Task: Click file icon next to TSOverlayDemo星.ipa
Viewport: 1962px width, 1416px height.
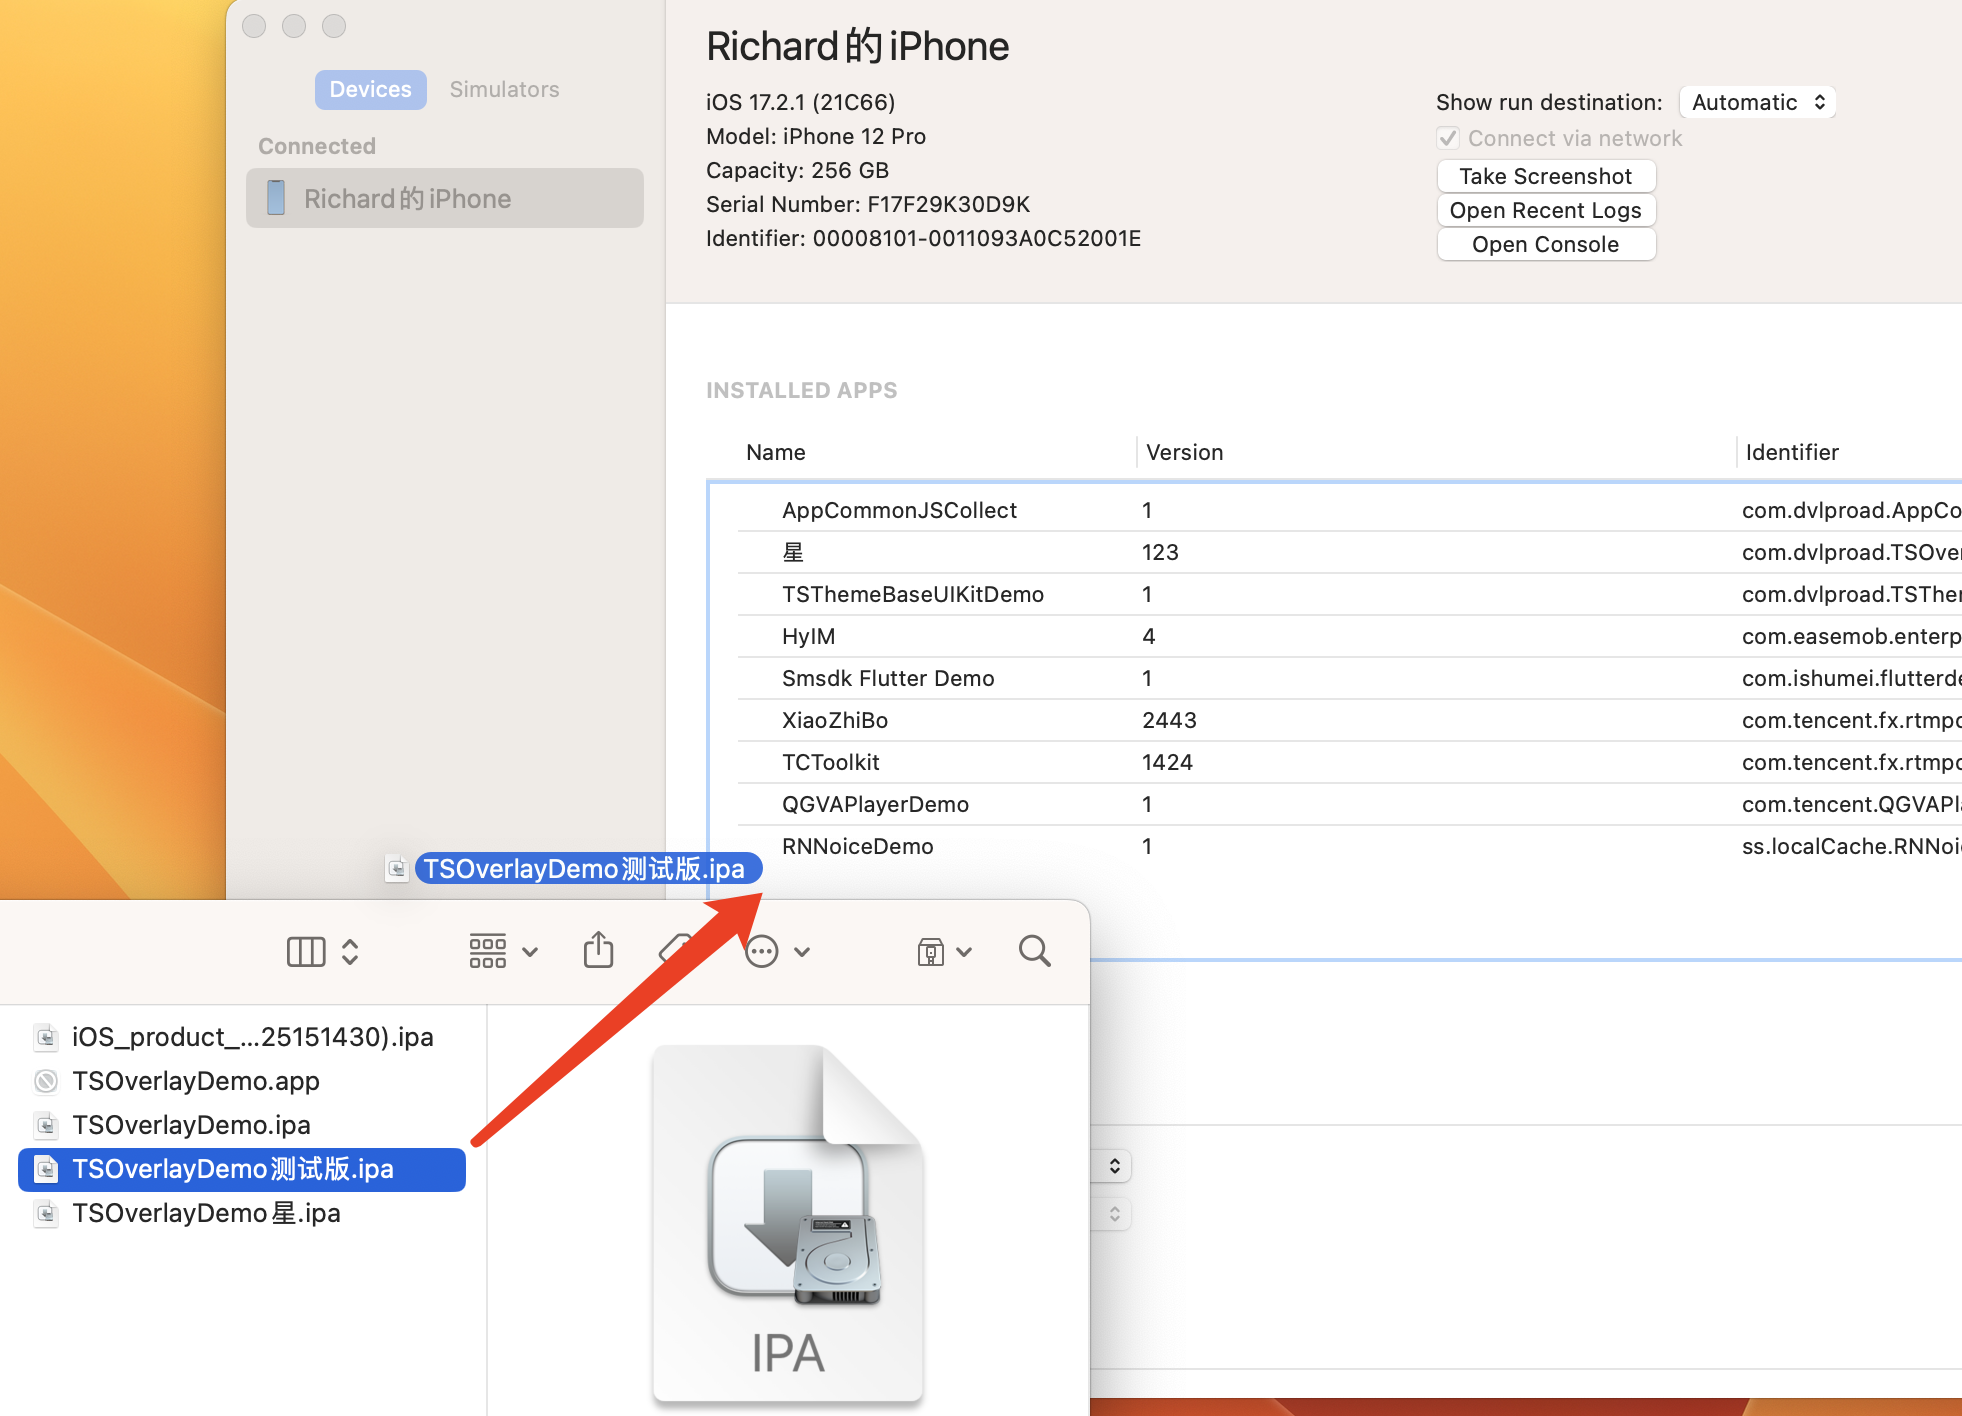Action: [46, 1213]
